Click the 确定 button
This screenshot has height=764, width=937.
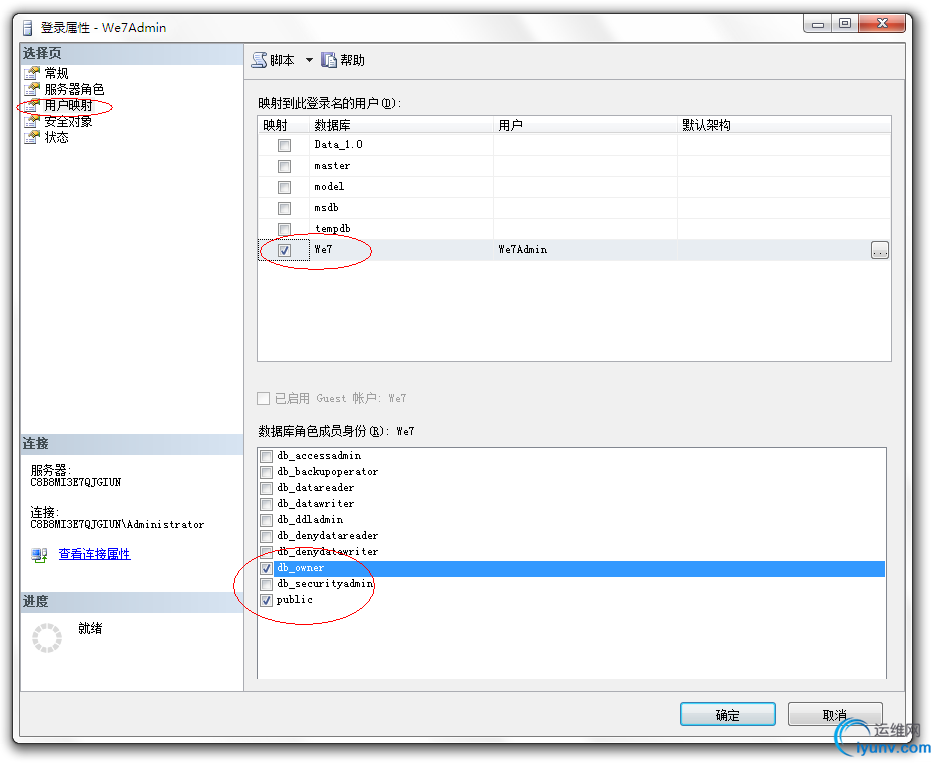(x=727, y=714)
